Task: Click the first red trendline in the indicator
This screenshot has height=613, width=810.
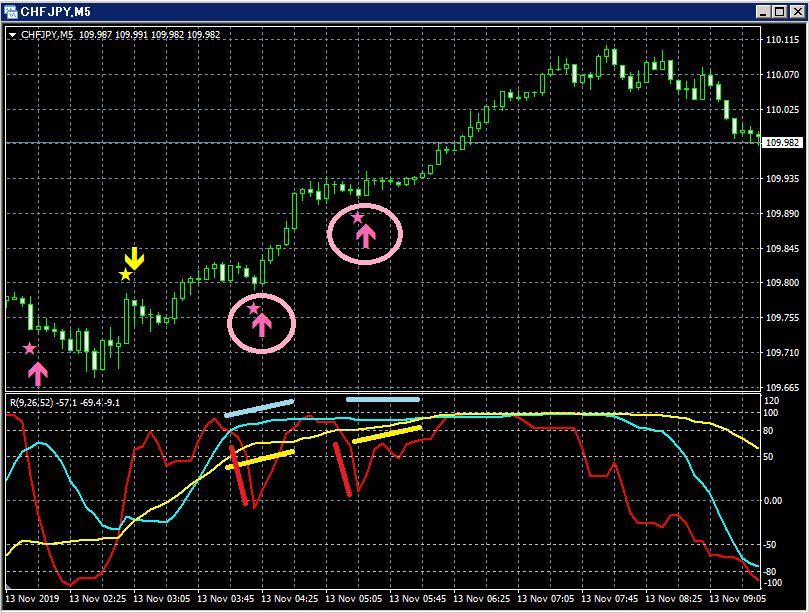Action: point(239,476)
